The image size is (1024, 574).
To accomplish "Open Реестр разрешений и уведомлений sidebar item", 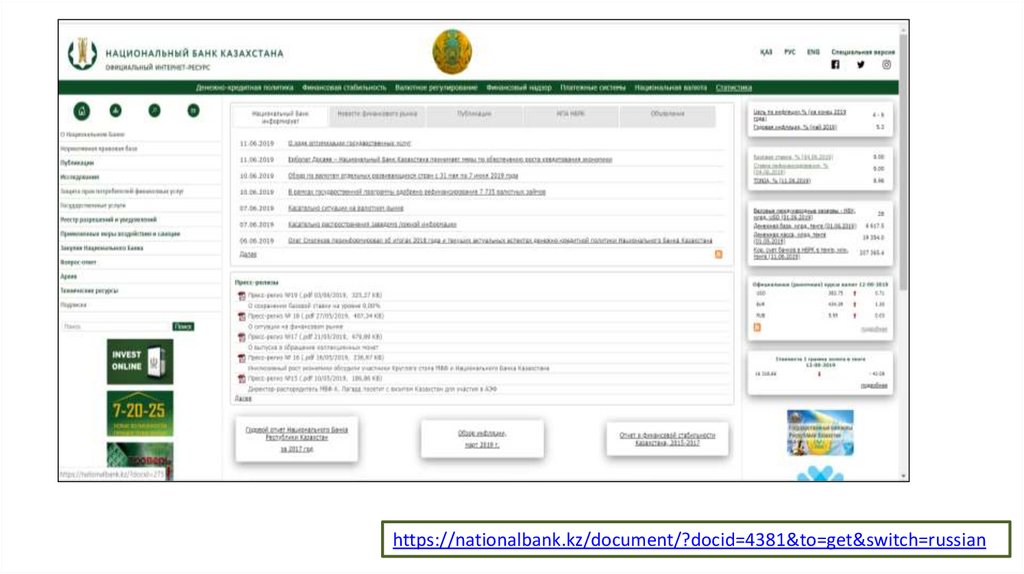I will coord(108,220).
